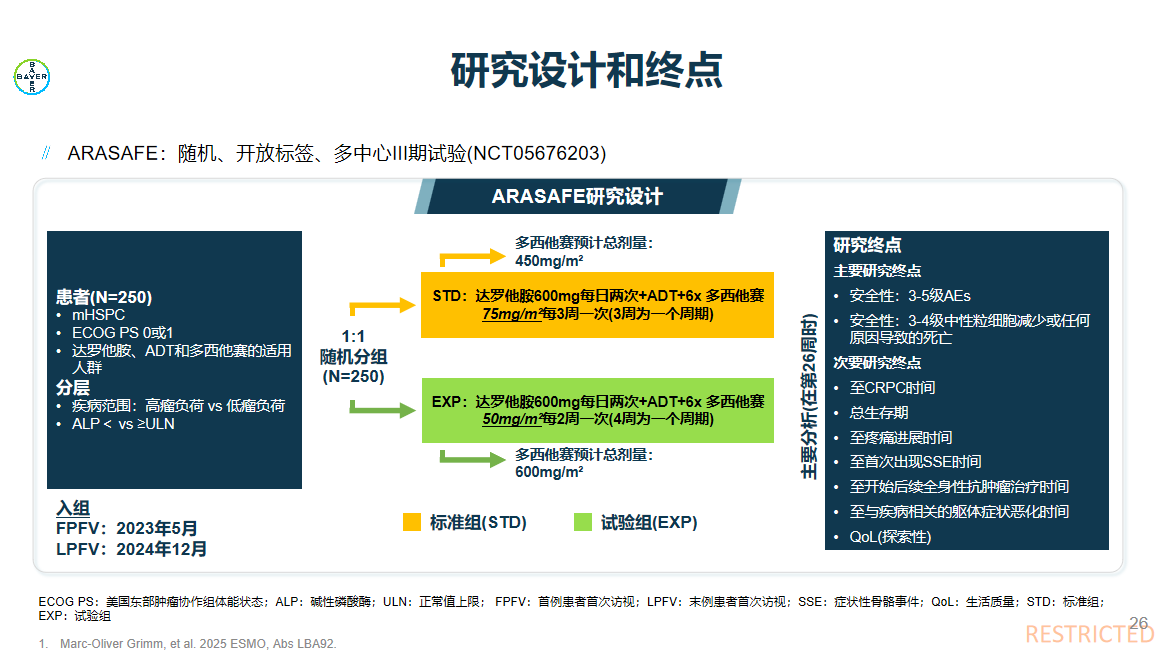Click the 分层 heading
Viewport: 1160px width, 650px height.
point(72,387)
